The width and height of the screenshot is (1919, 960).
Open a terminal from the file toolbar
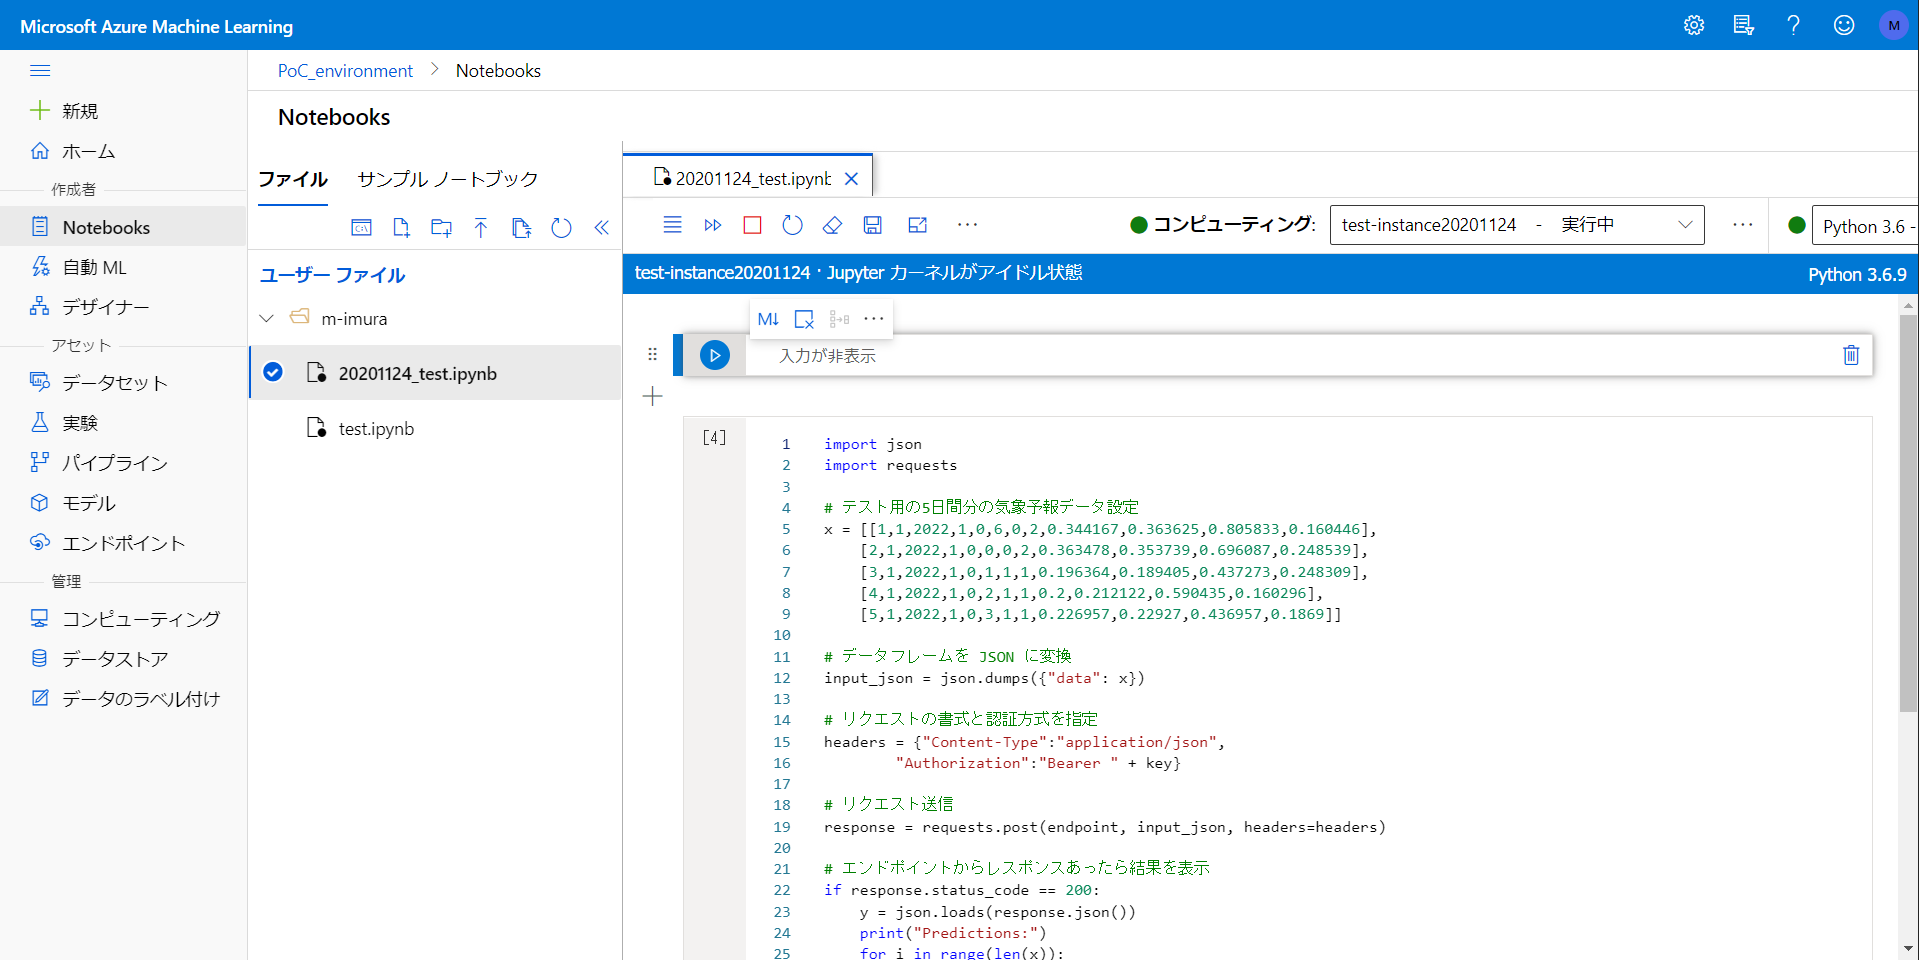[x=361, y=227]
